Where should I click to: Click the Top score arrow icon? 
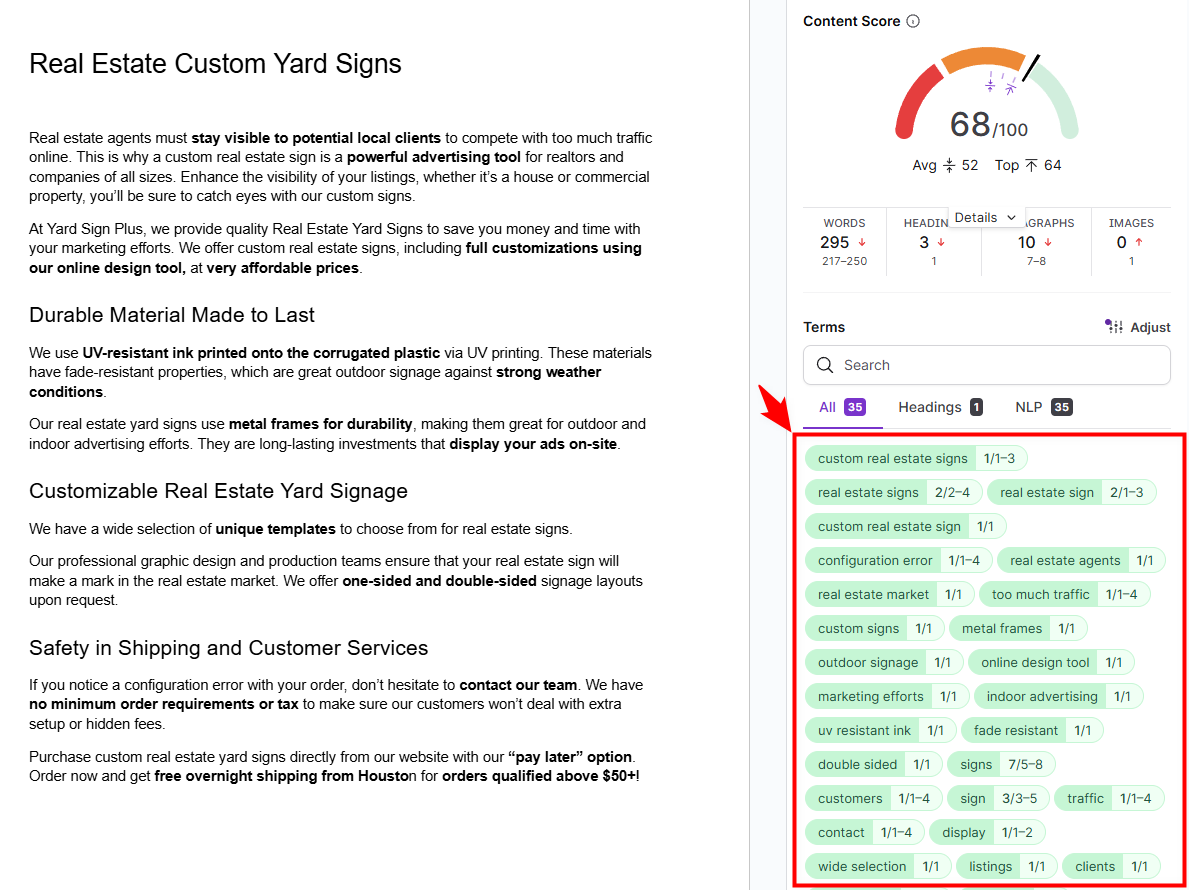[x=1031, y=165]
